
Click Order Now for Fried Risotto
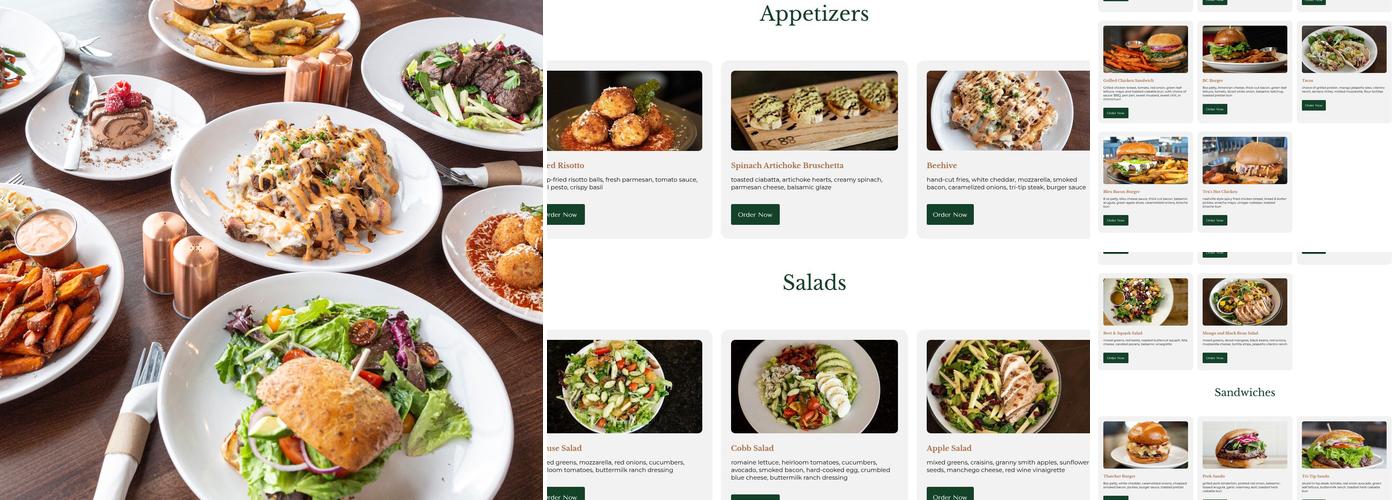564,214
